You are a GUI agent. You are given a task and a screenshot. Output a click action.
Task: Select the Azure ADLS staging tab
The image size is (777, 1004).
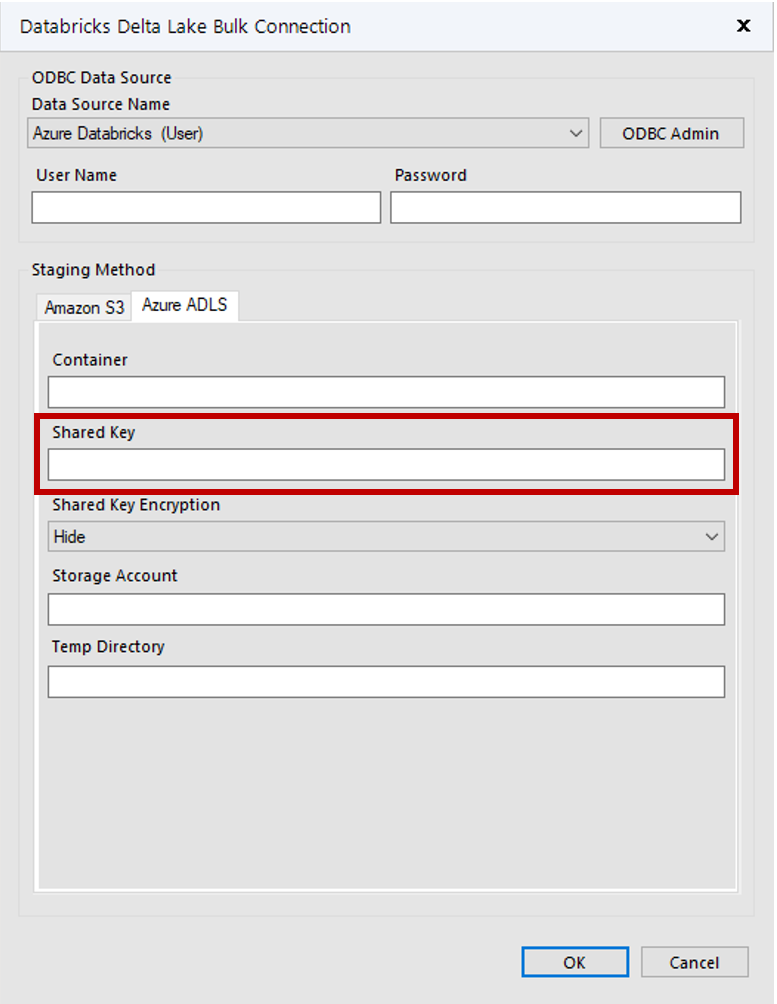185,305
